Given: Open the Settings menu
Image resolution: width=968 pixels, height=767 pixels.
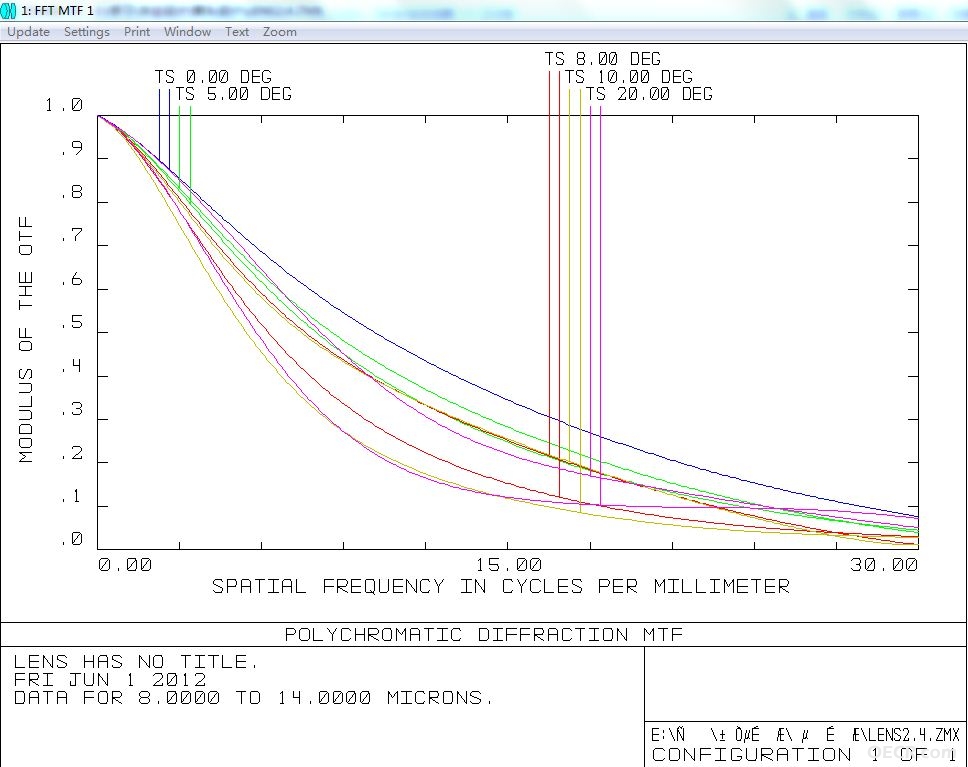Looking at the screenshot, I should click(86, 31).
